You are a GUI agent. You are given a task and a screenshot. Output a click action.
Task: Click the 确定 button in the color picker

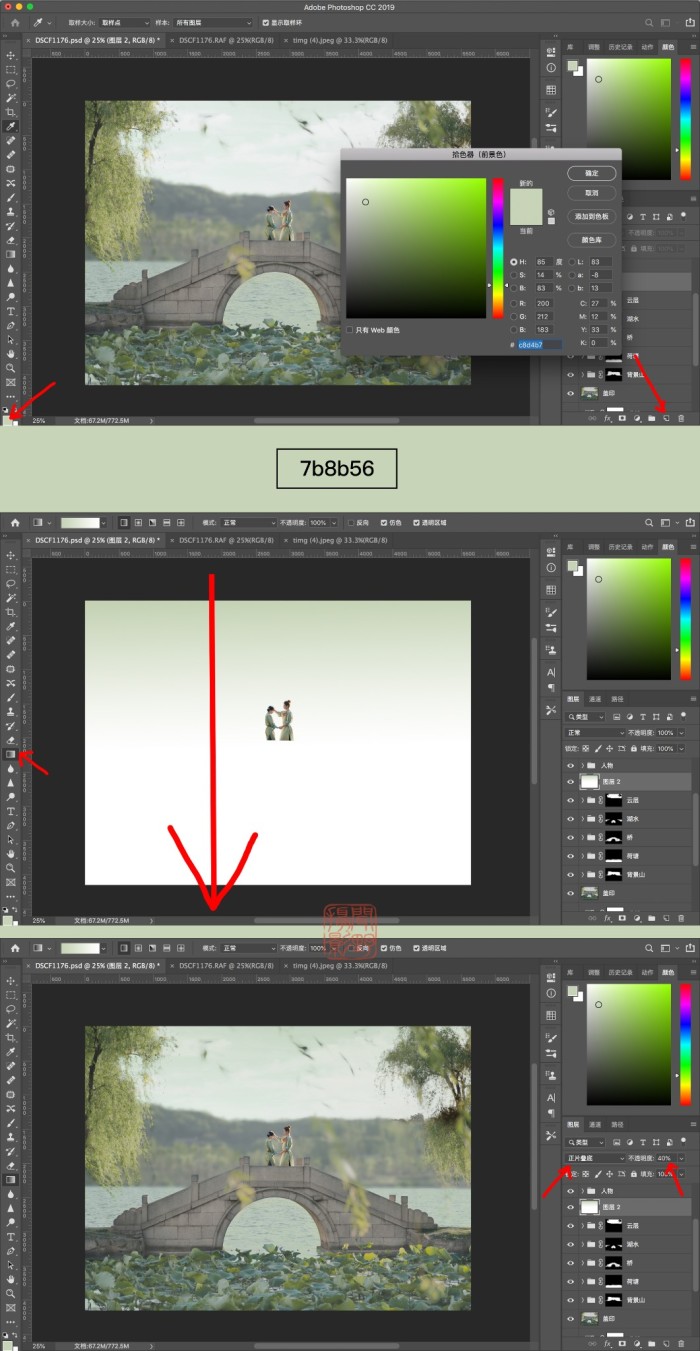[591, 173]
